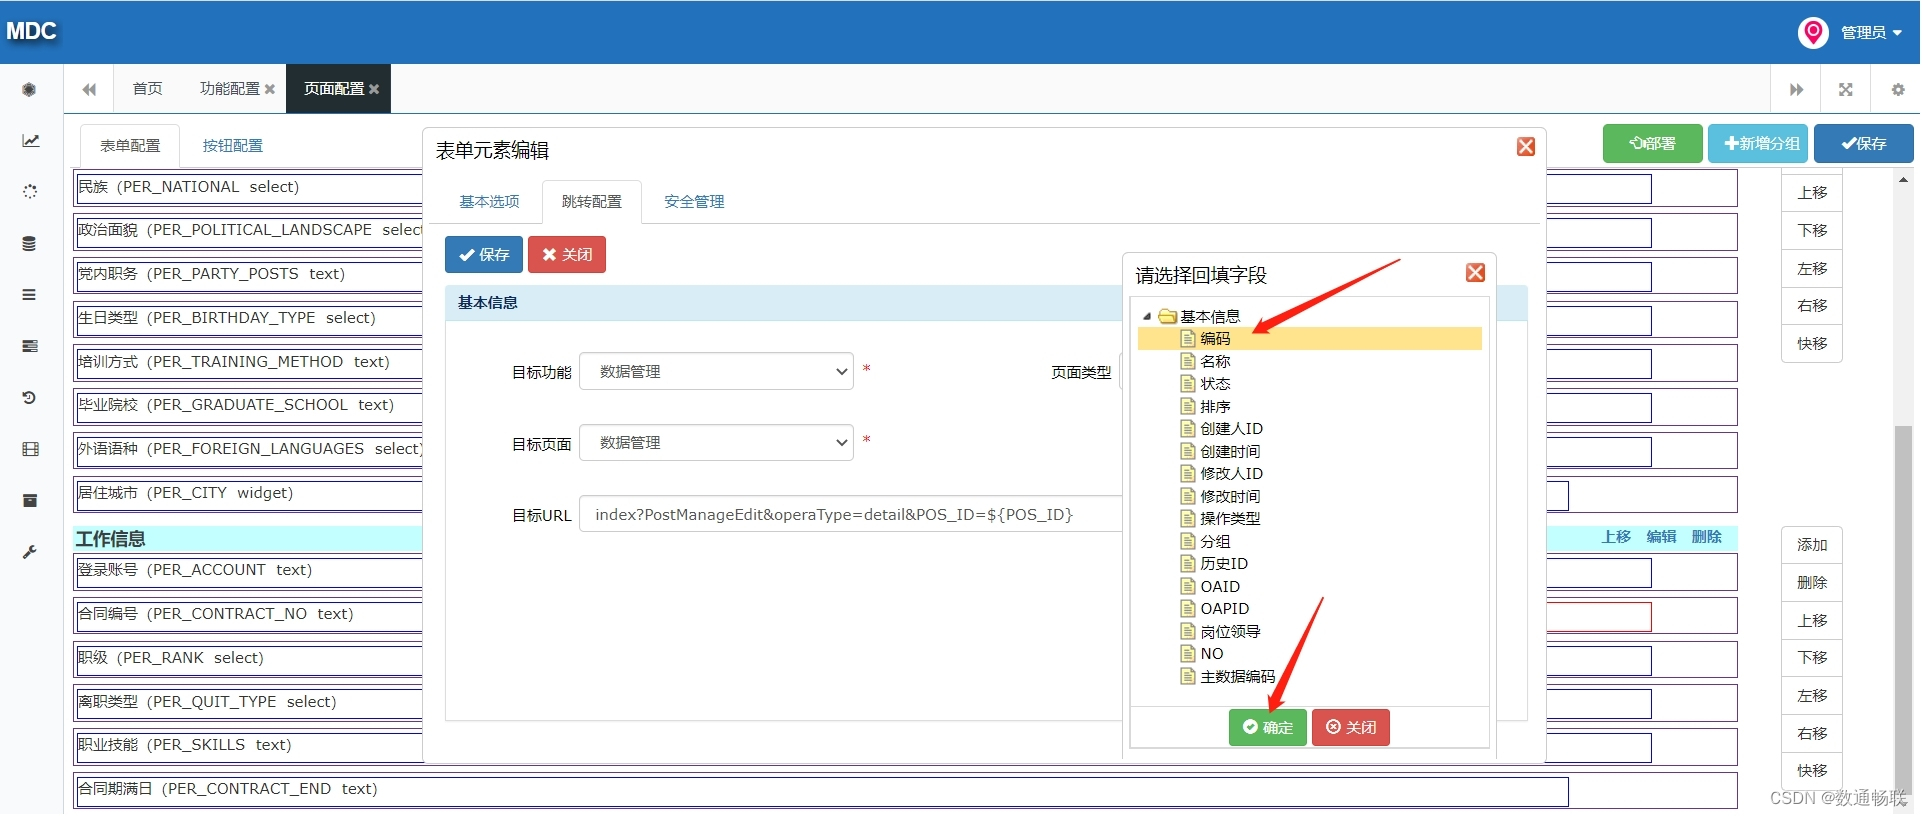Switch to the 功能配置 tab

[229, 89]
